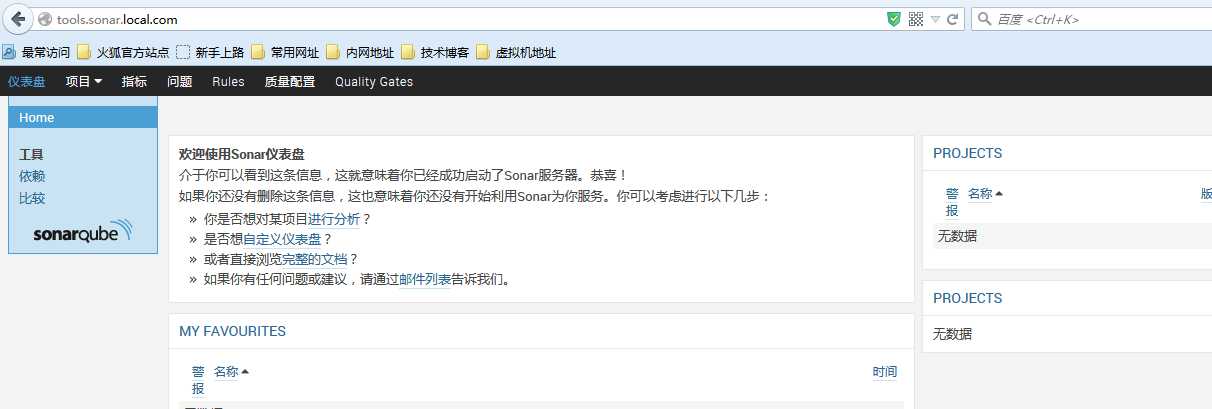Open the 指标 menu item
This screenshot has width=1212, height=409.
tap(134, 82)
